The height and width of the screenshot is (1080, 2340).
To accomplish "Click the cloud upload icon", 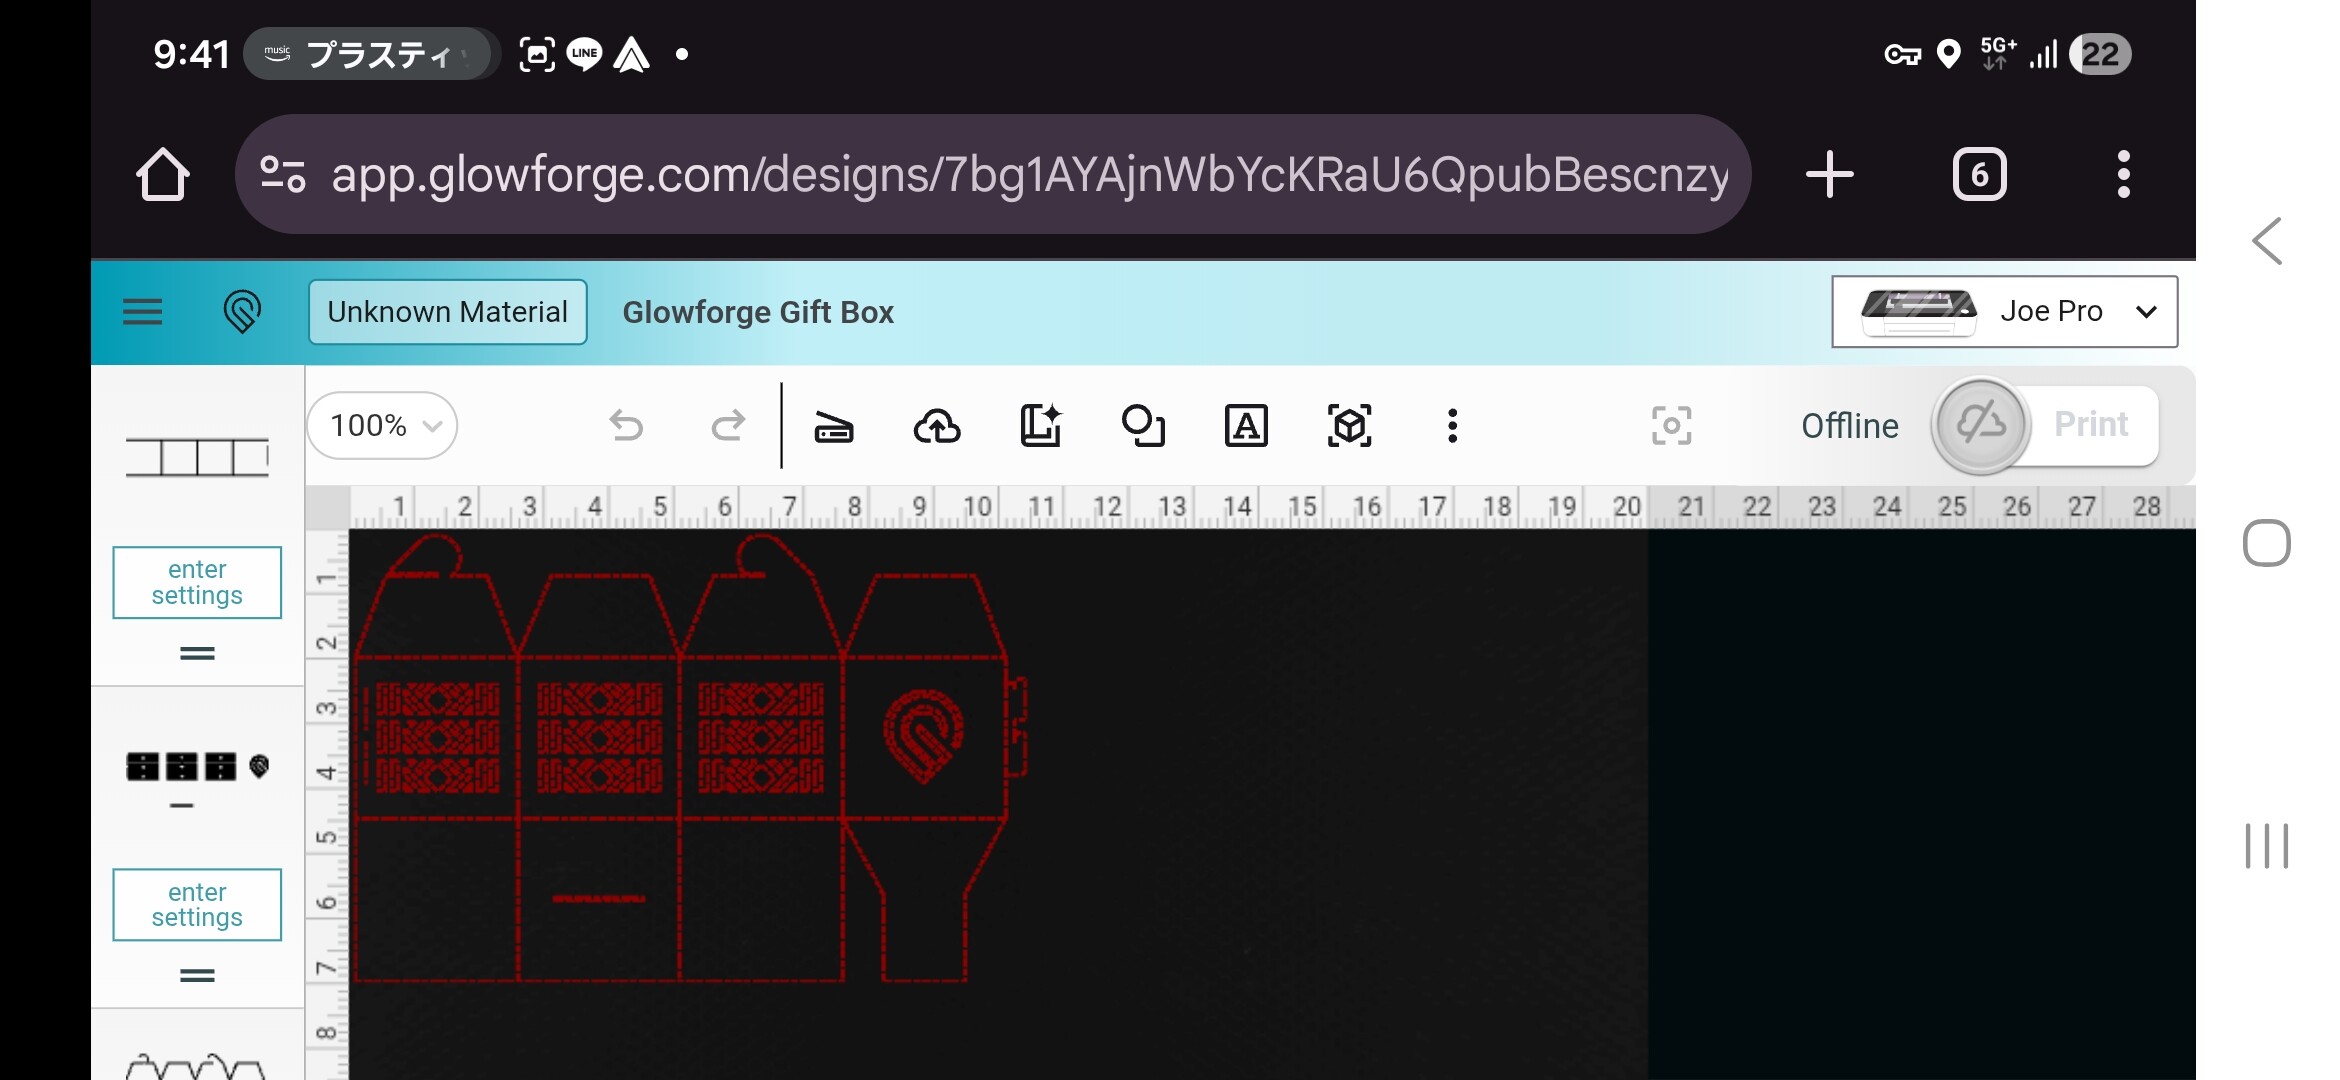I will (x=937, y=426).
